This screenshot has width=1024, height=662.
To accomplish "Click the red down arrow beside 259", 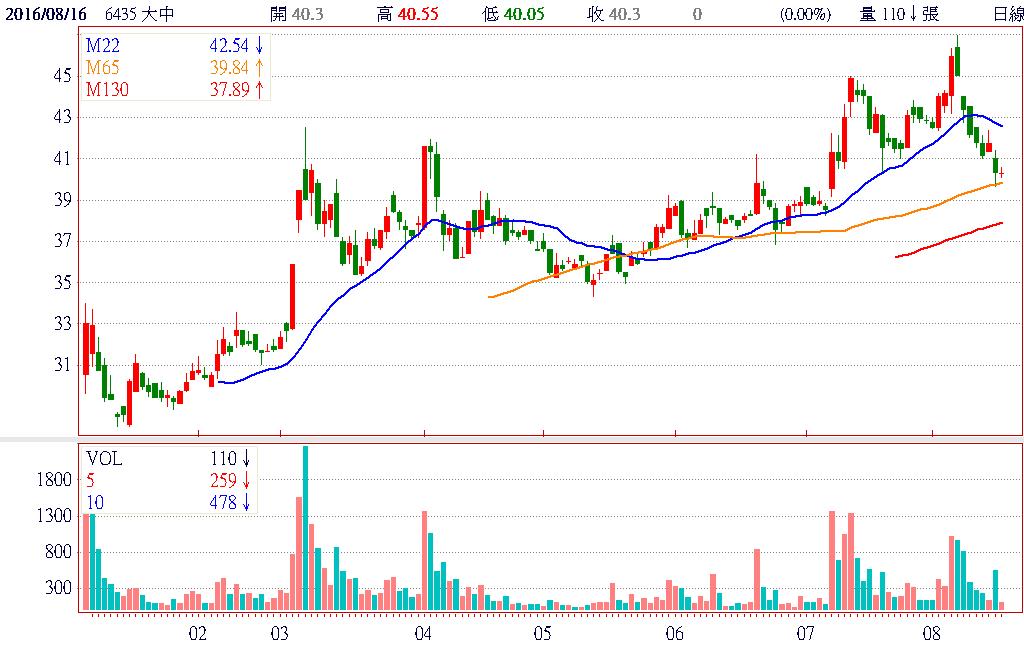I will pos(246,481).
